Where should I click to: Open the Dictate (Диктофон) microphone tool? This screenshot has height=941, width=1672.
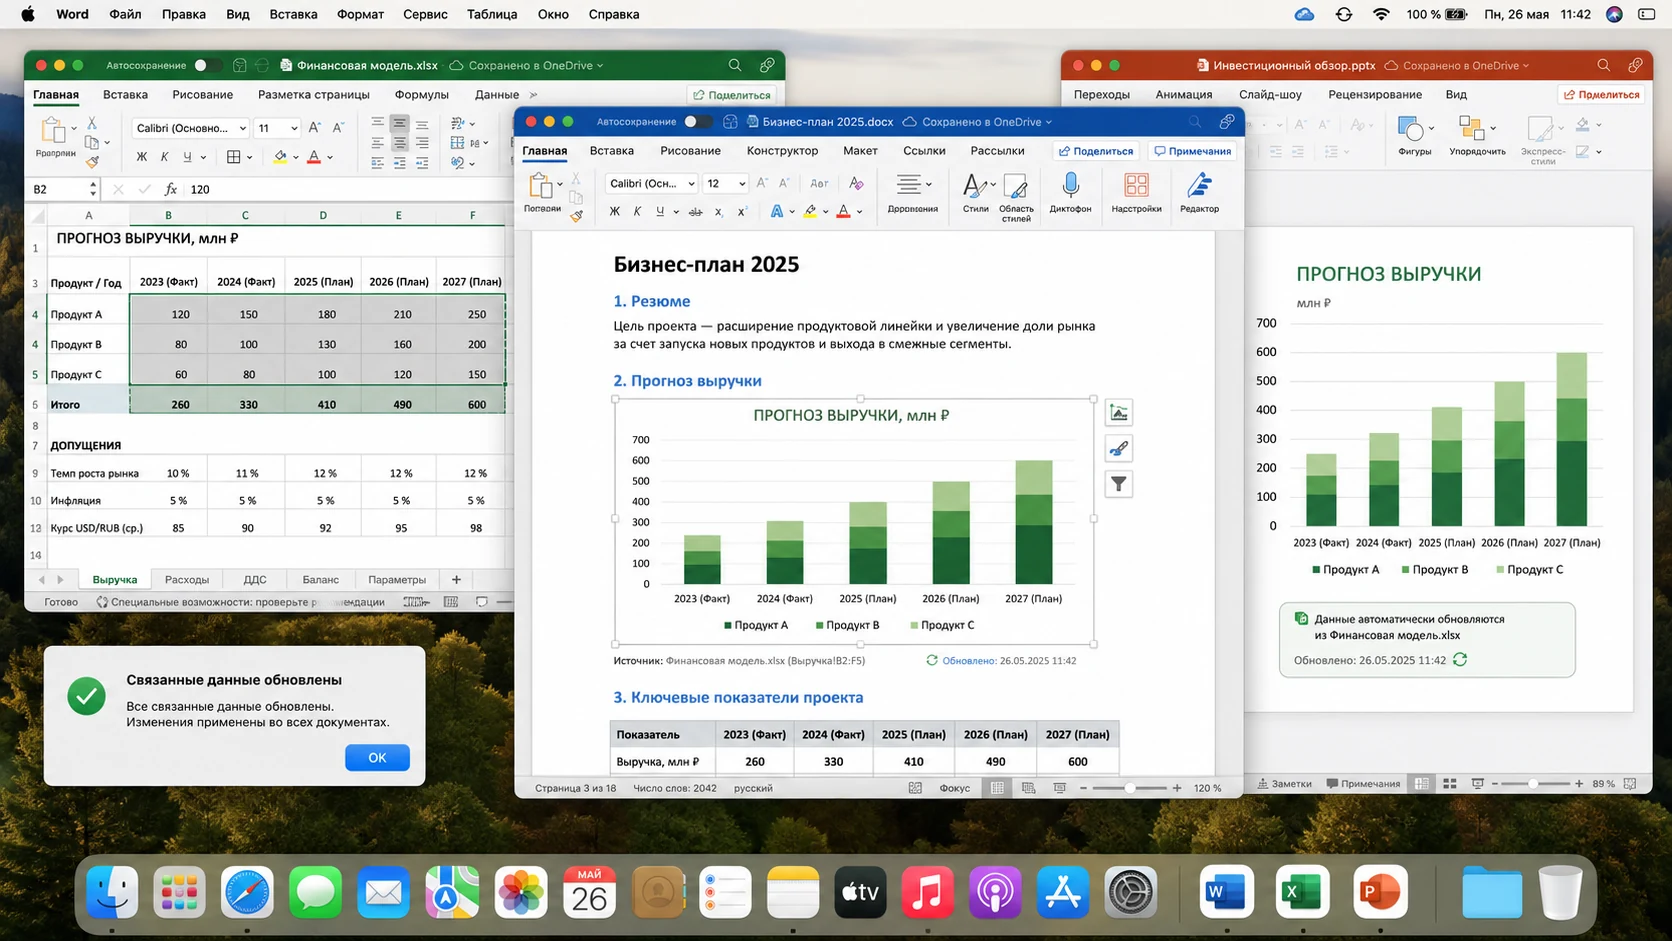click(1070, 192)
